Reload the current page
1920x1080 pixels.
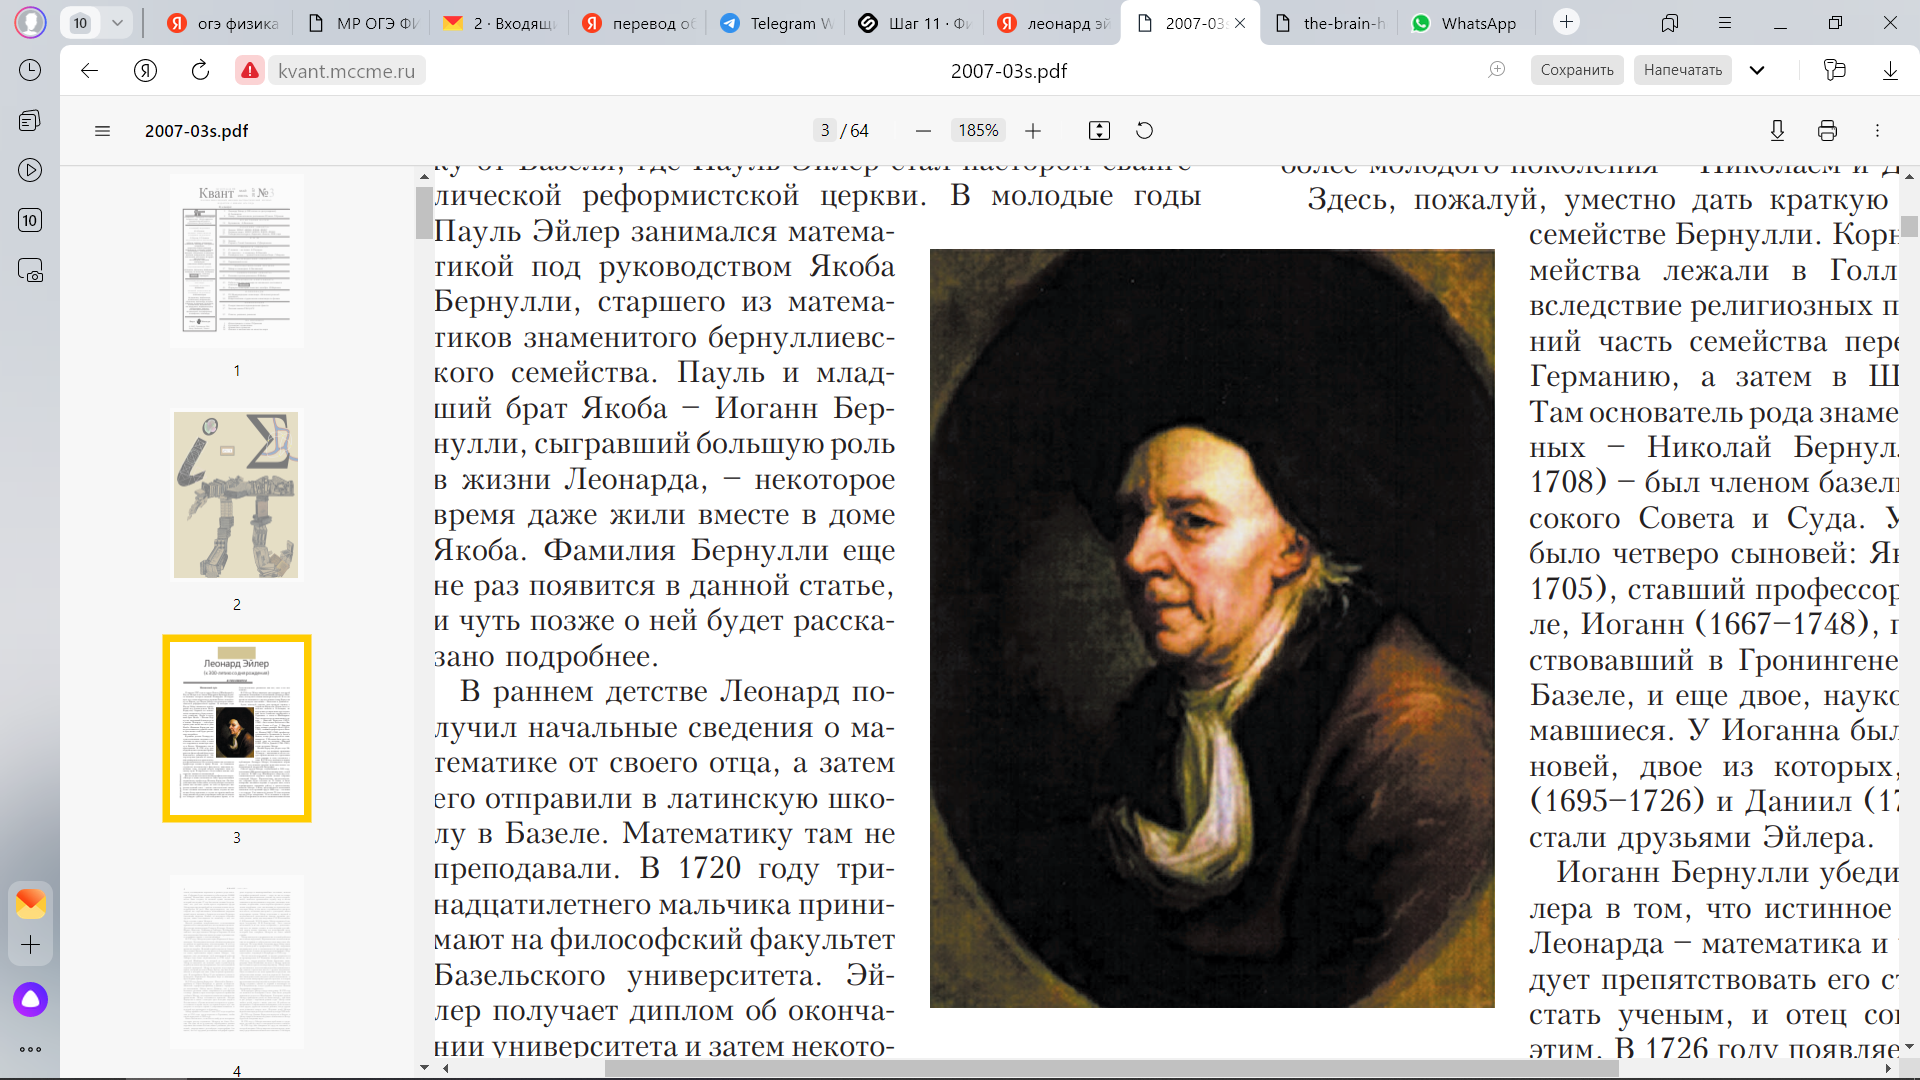point(200,70)
